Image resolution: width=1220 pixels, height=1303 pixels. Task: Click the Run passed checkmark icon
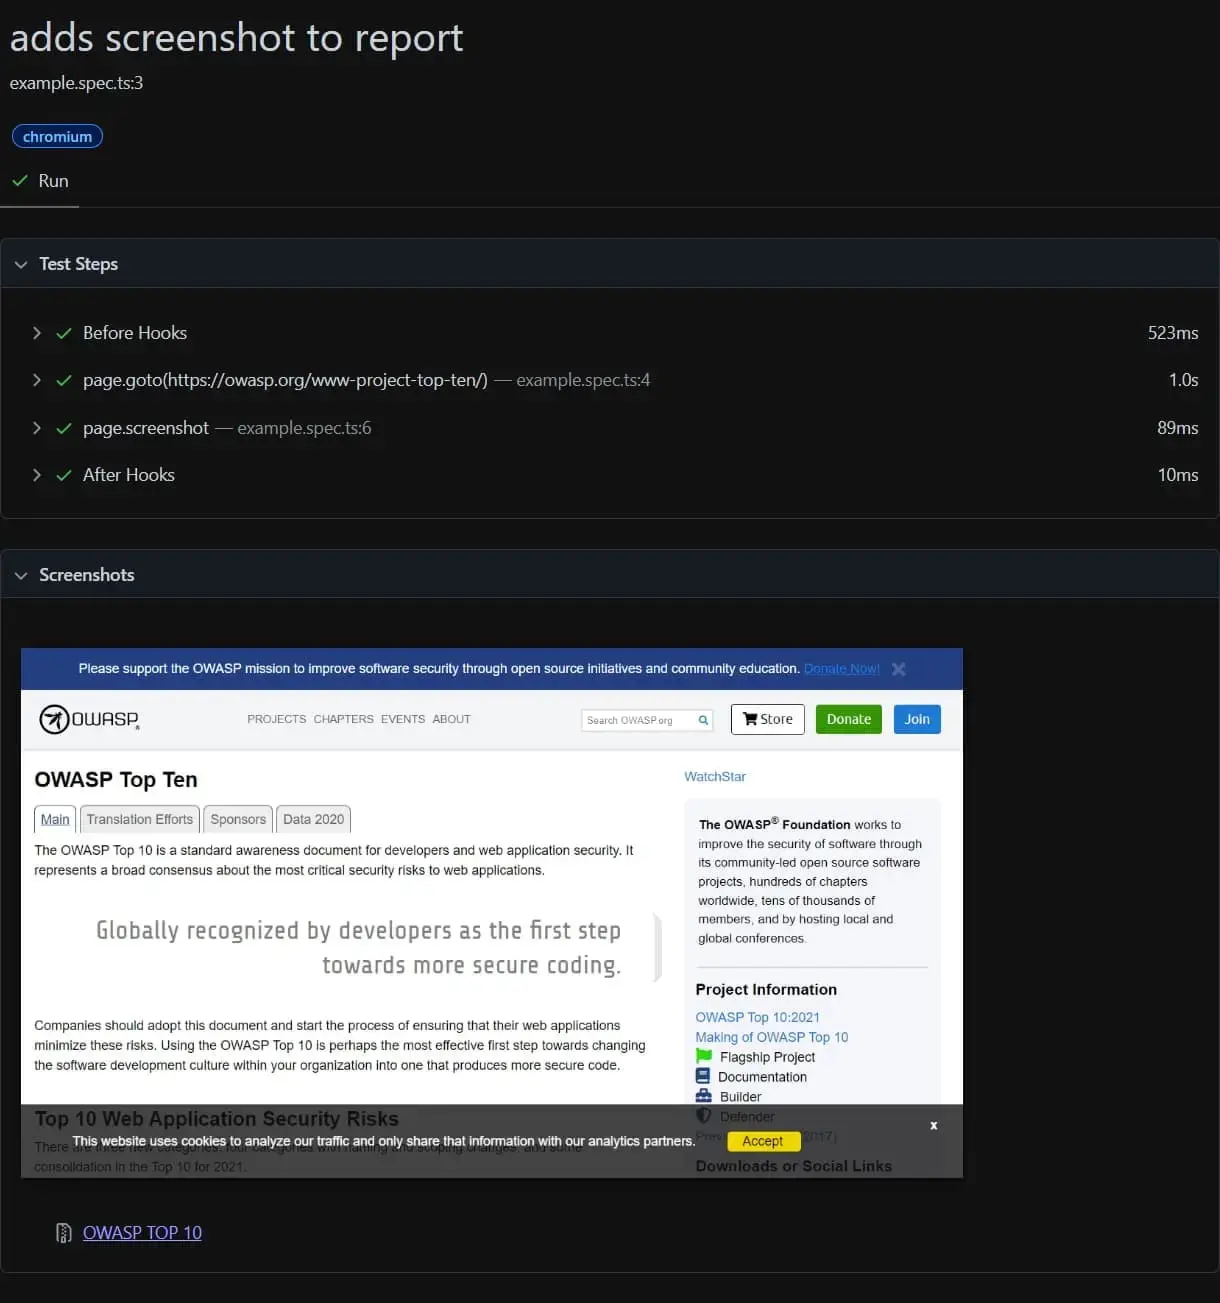(x=19, y=181)
